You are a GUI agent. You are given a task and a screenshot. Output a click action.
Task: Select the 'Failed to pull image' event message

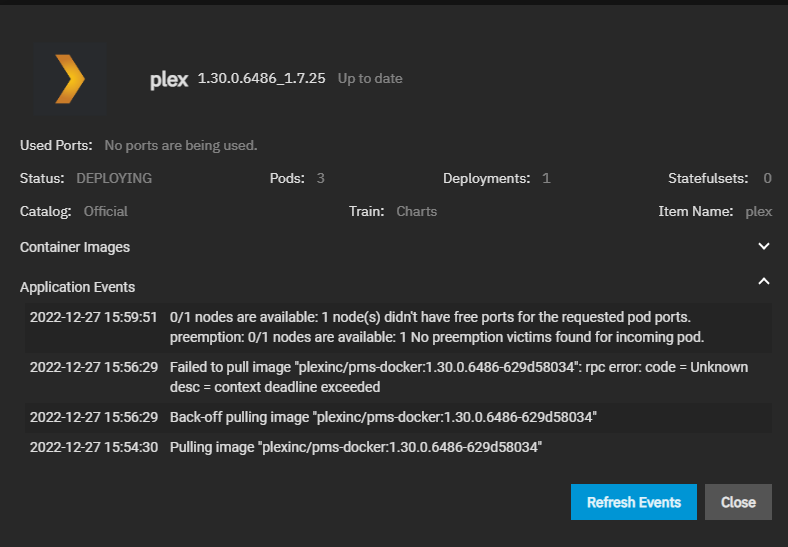[459, 377]
